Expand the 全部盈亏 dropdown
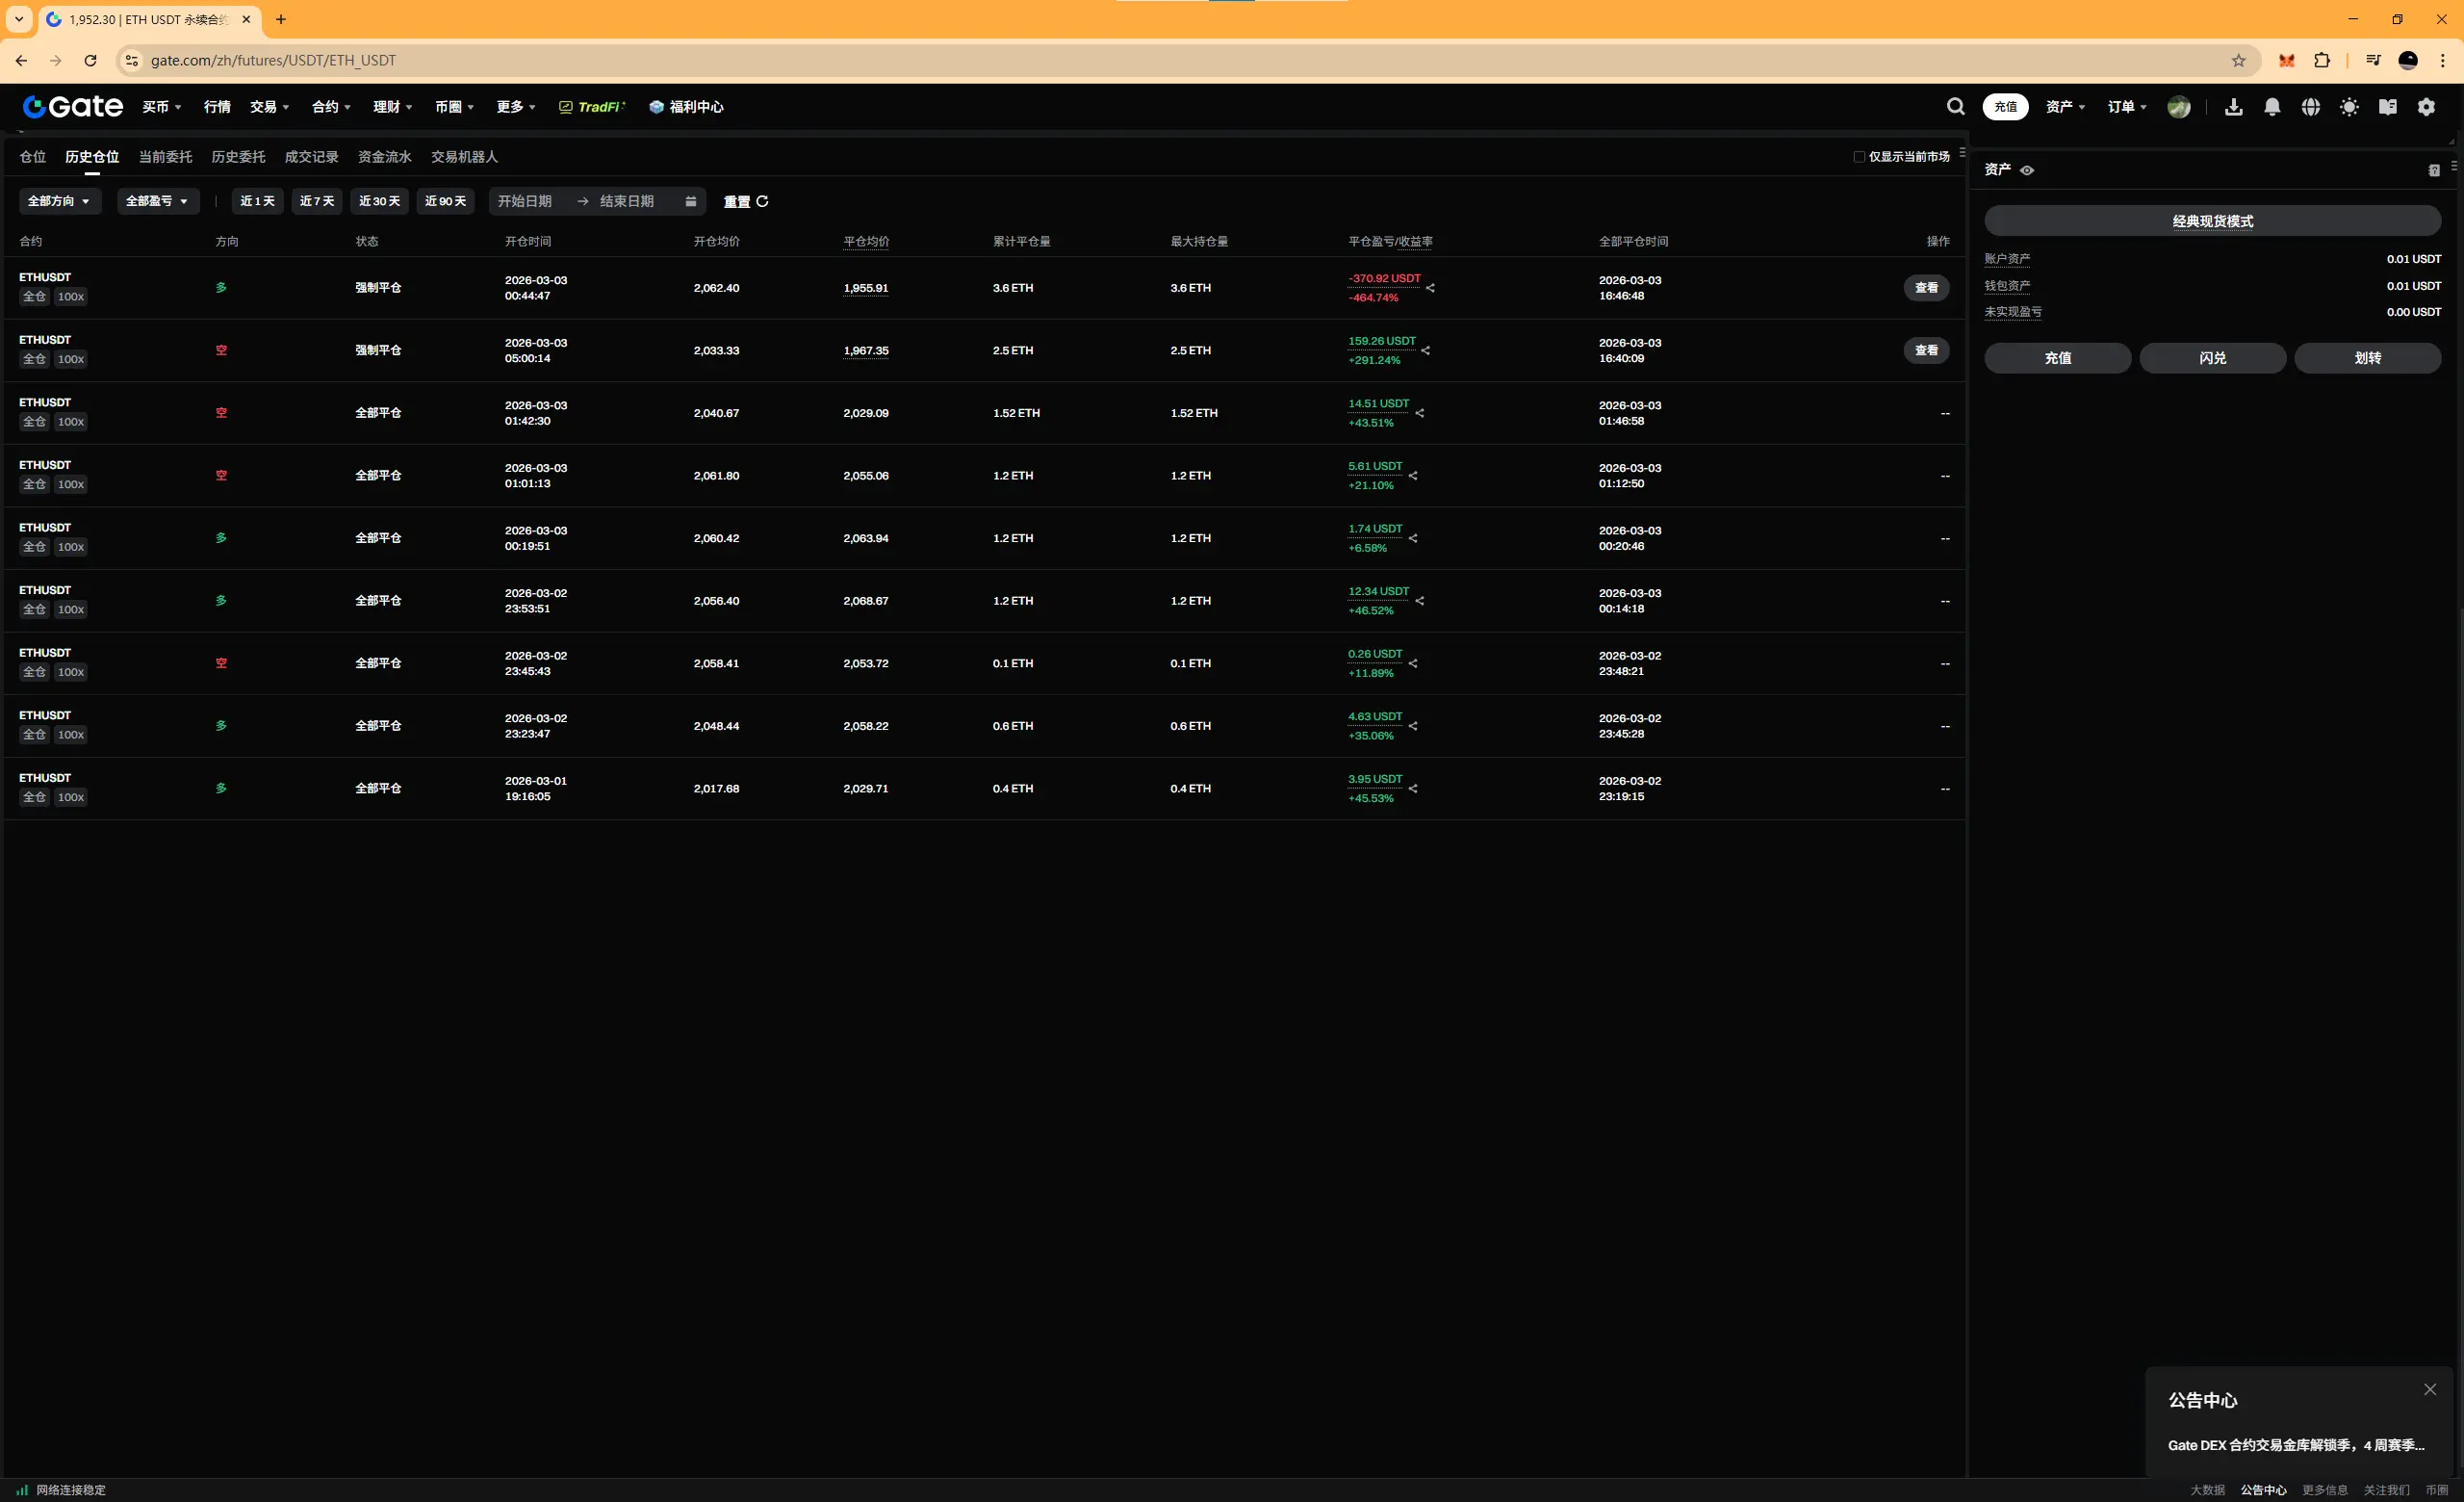The height and width of the screenshot is (1502, 2464). pyautogui.click(x=157, y=201)
